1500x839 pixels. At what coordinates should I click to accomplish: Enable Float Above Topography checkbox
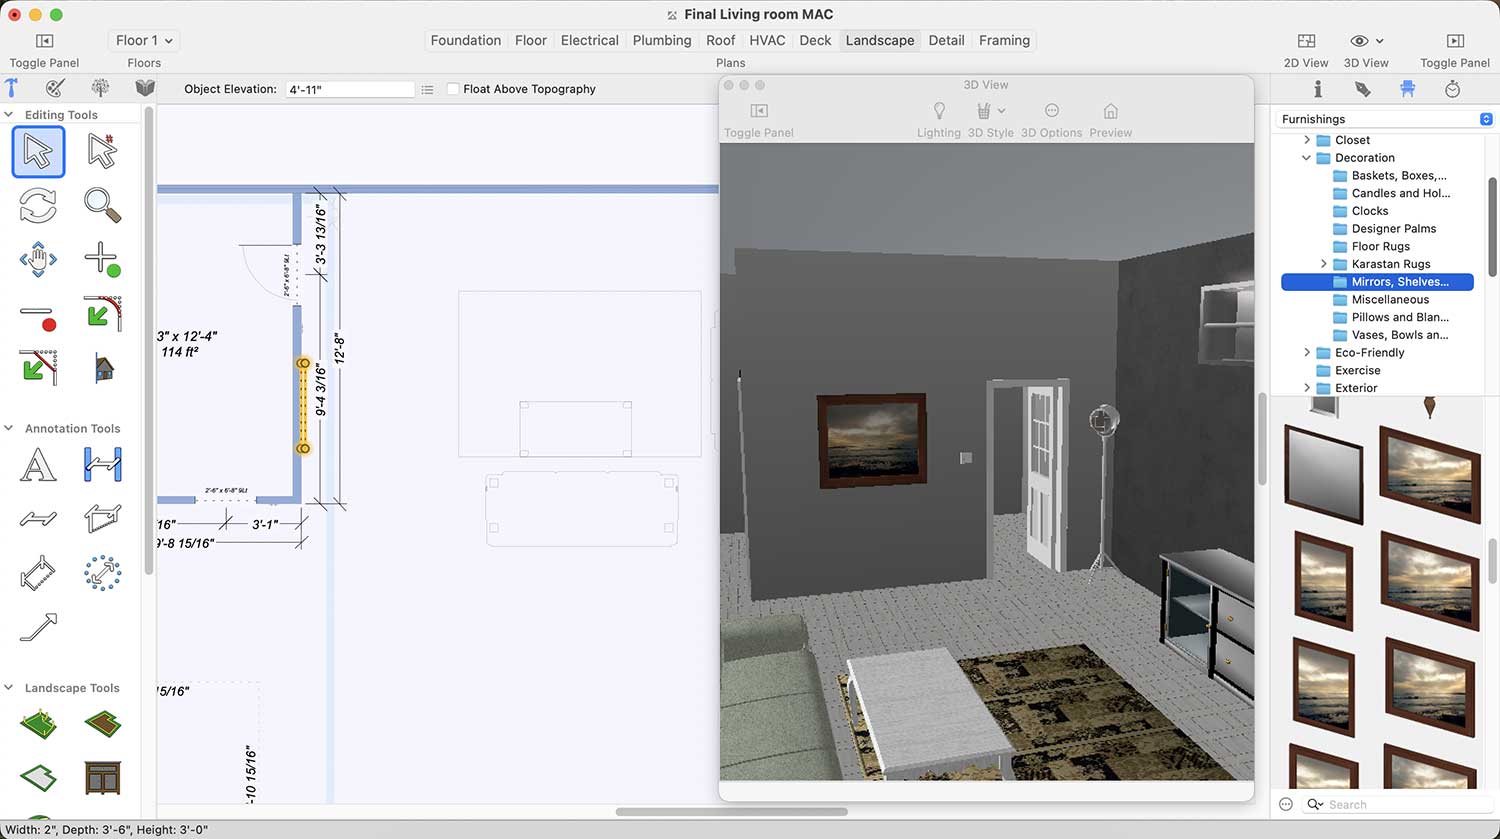click(x=453, y=89)
